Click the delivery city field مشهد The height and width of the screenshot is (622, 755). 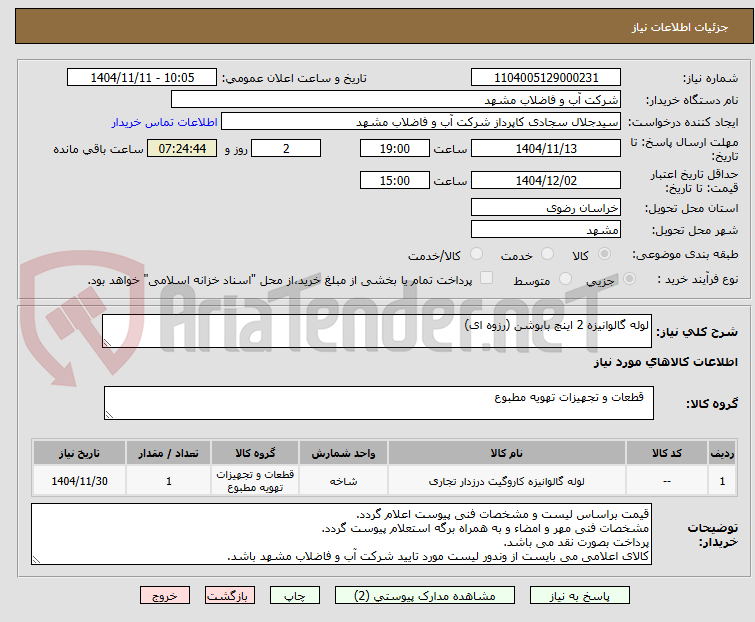[546, 230]
